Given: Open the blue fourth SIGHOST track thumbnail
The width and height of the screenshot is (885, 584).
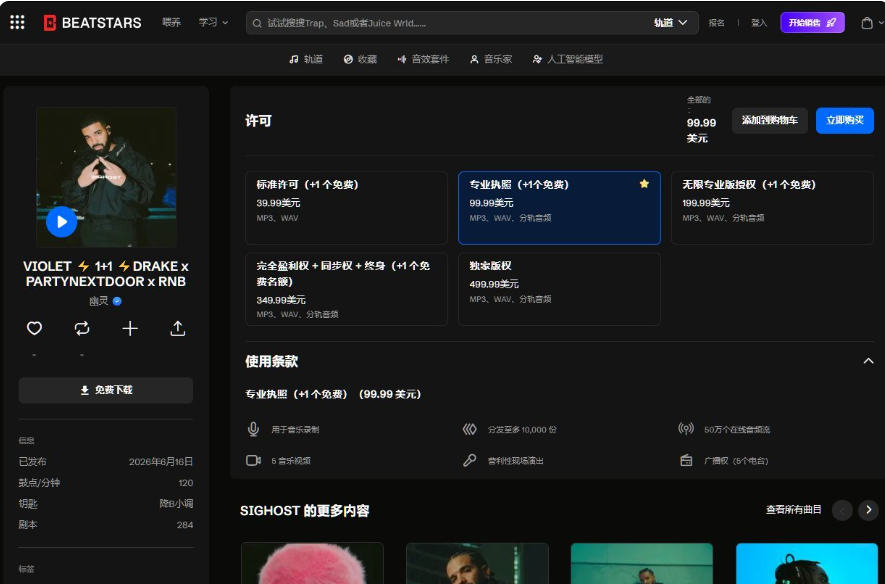Looking at the screenshot, I should tap(807, 563).
